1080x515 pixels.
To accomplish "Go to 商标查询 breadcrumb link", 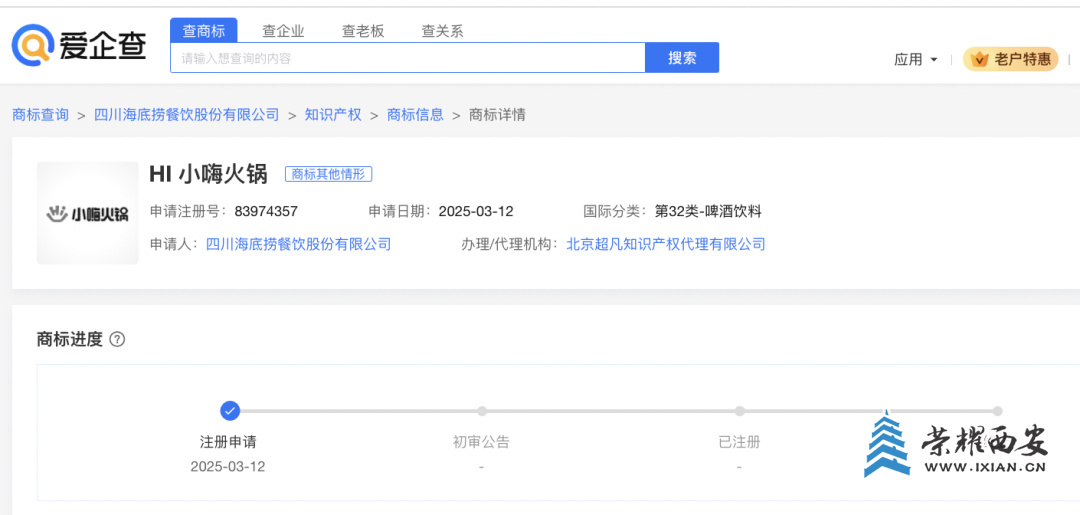I will pos(41,115).
